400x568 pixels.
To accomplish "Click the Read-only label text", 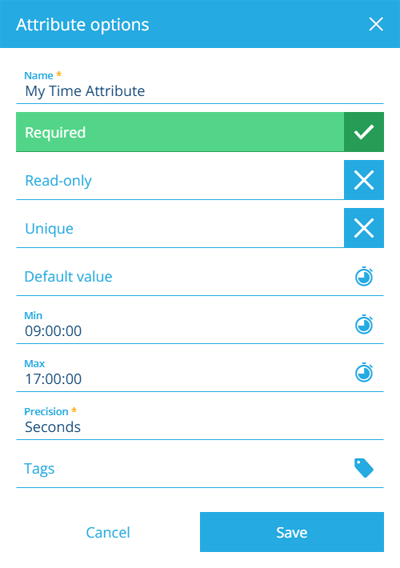I will [58, 181].
